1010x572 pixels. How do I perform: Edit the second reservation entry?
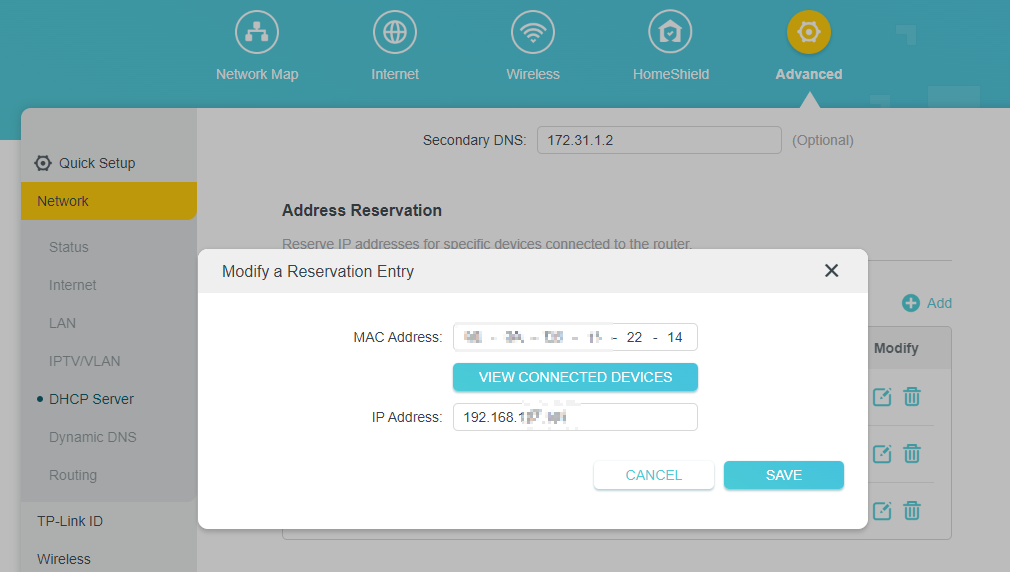tap(882, 453)
